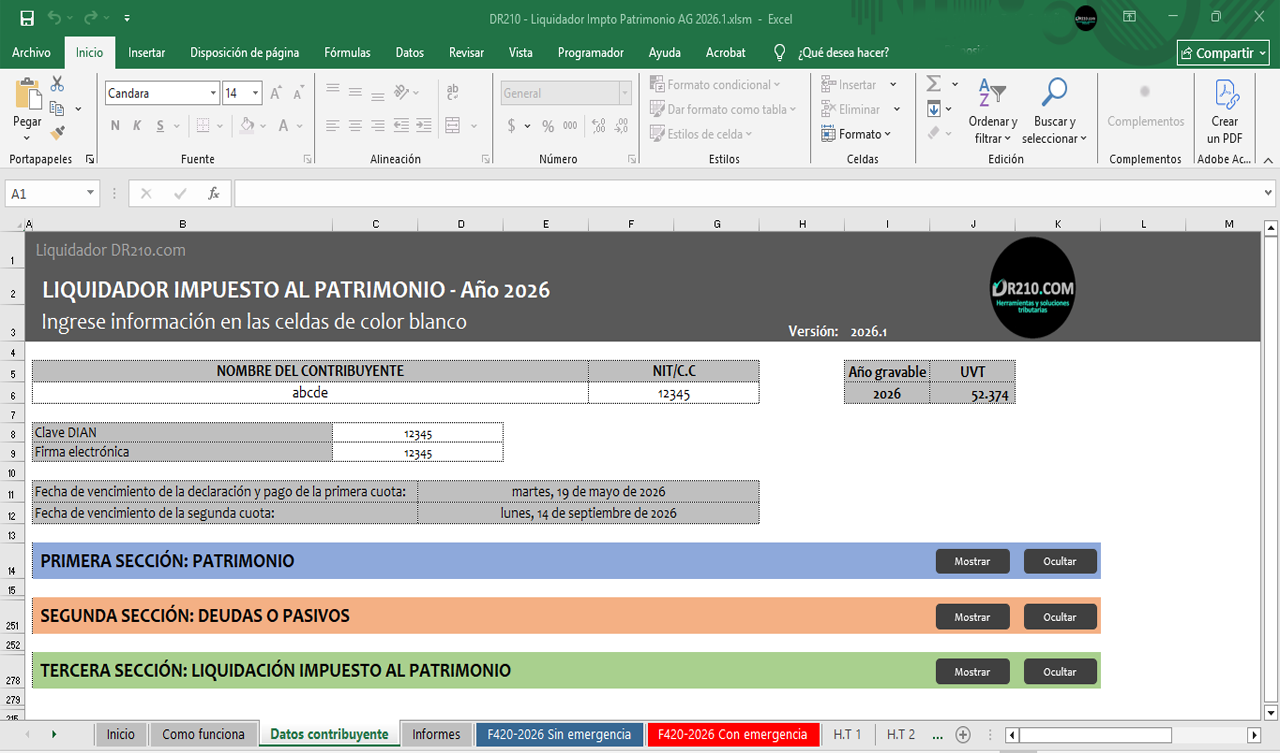Select the Format Painter brush icon
Viewport: 1280px width, 753px height.
57,132
